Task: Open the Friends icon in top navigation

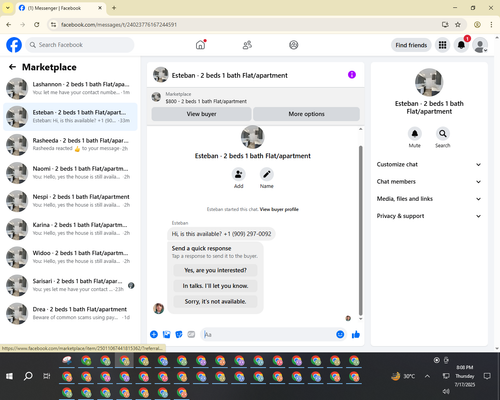Action: [247, 45]
